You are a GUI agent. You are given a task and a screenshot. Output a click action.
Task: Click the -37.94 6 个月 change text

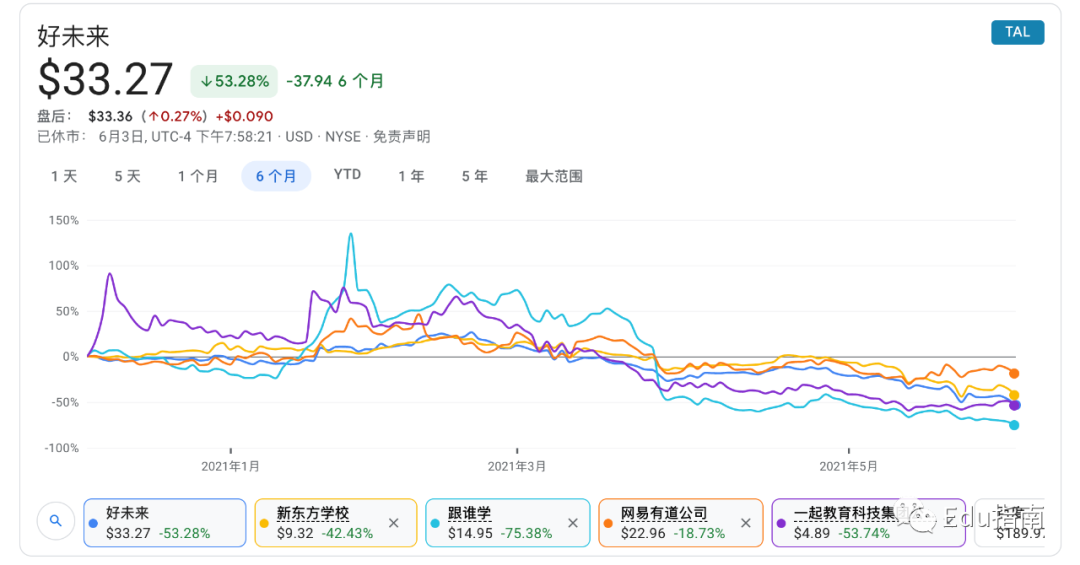tap(335, 81)
